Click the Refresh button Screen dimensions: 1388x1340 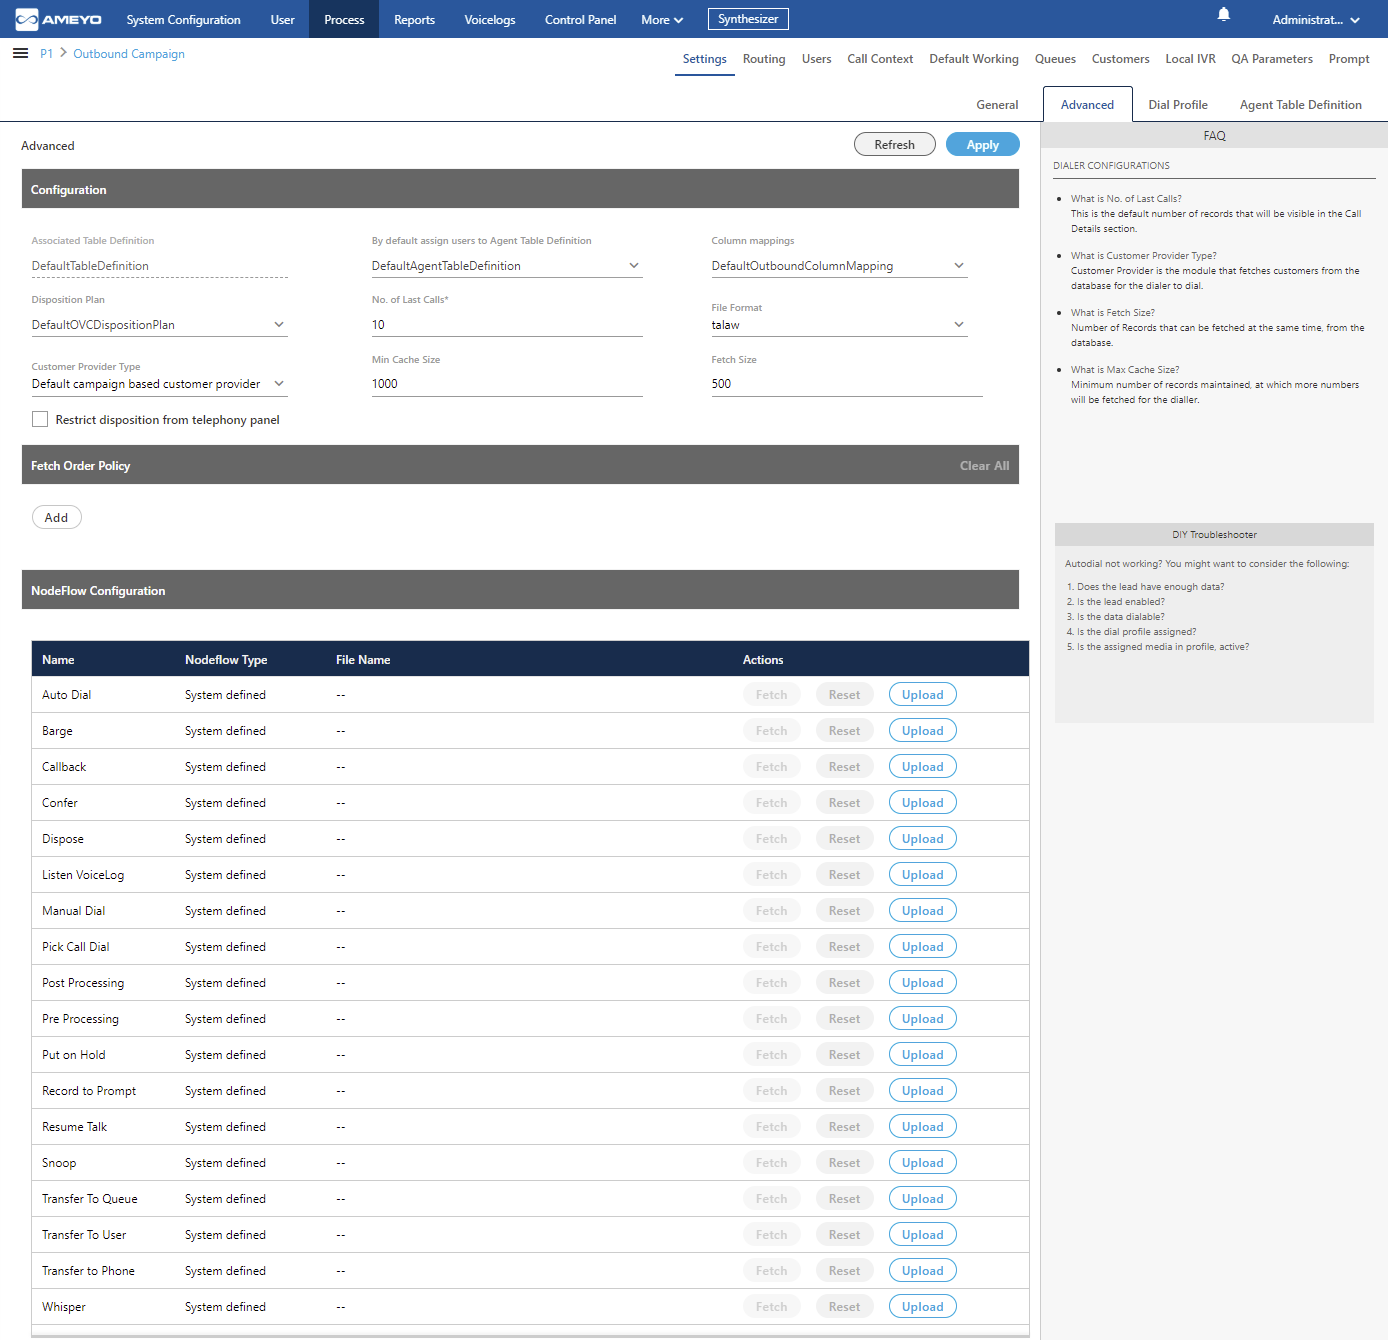coord(894,145)
